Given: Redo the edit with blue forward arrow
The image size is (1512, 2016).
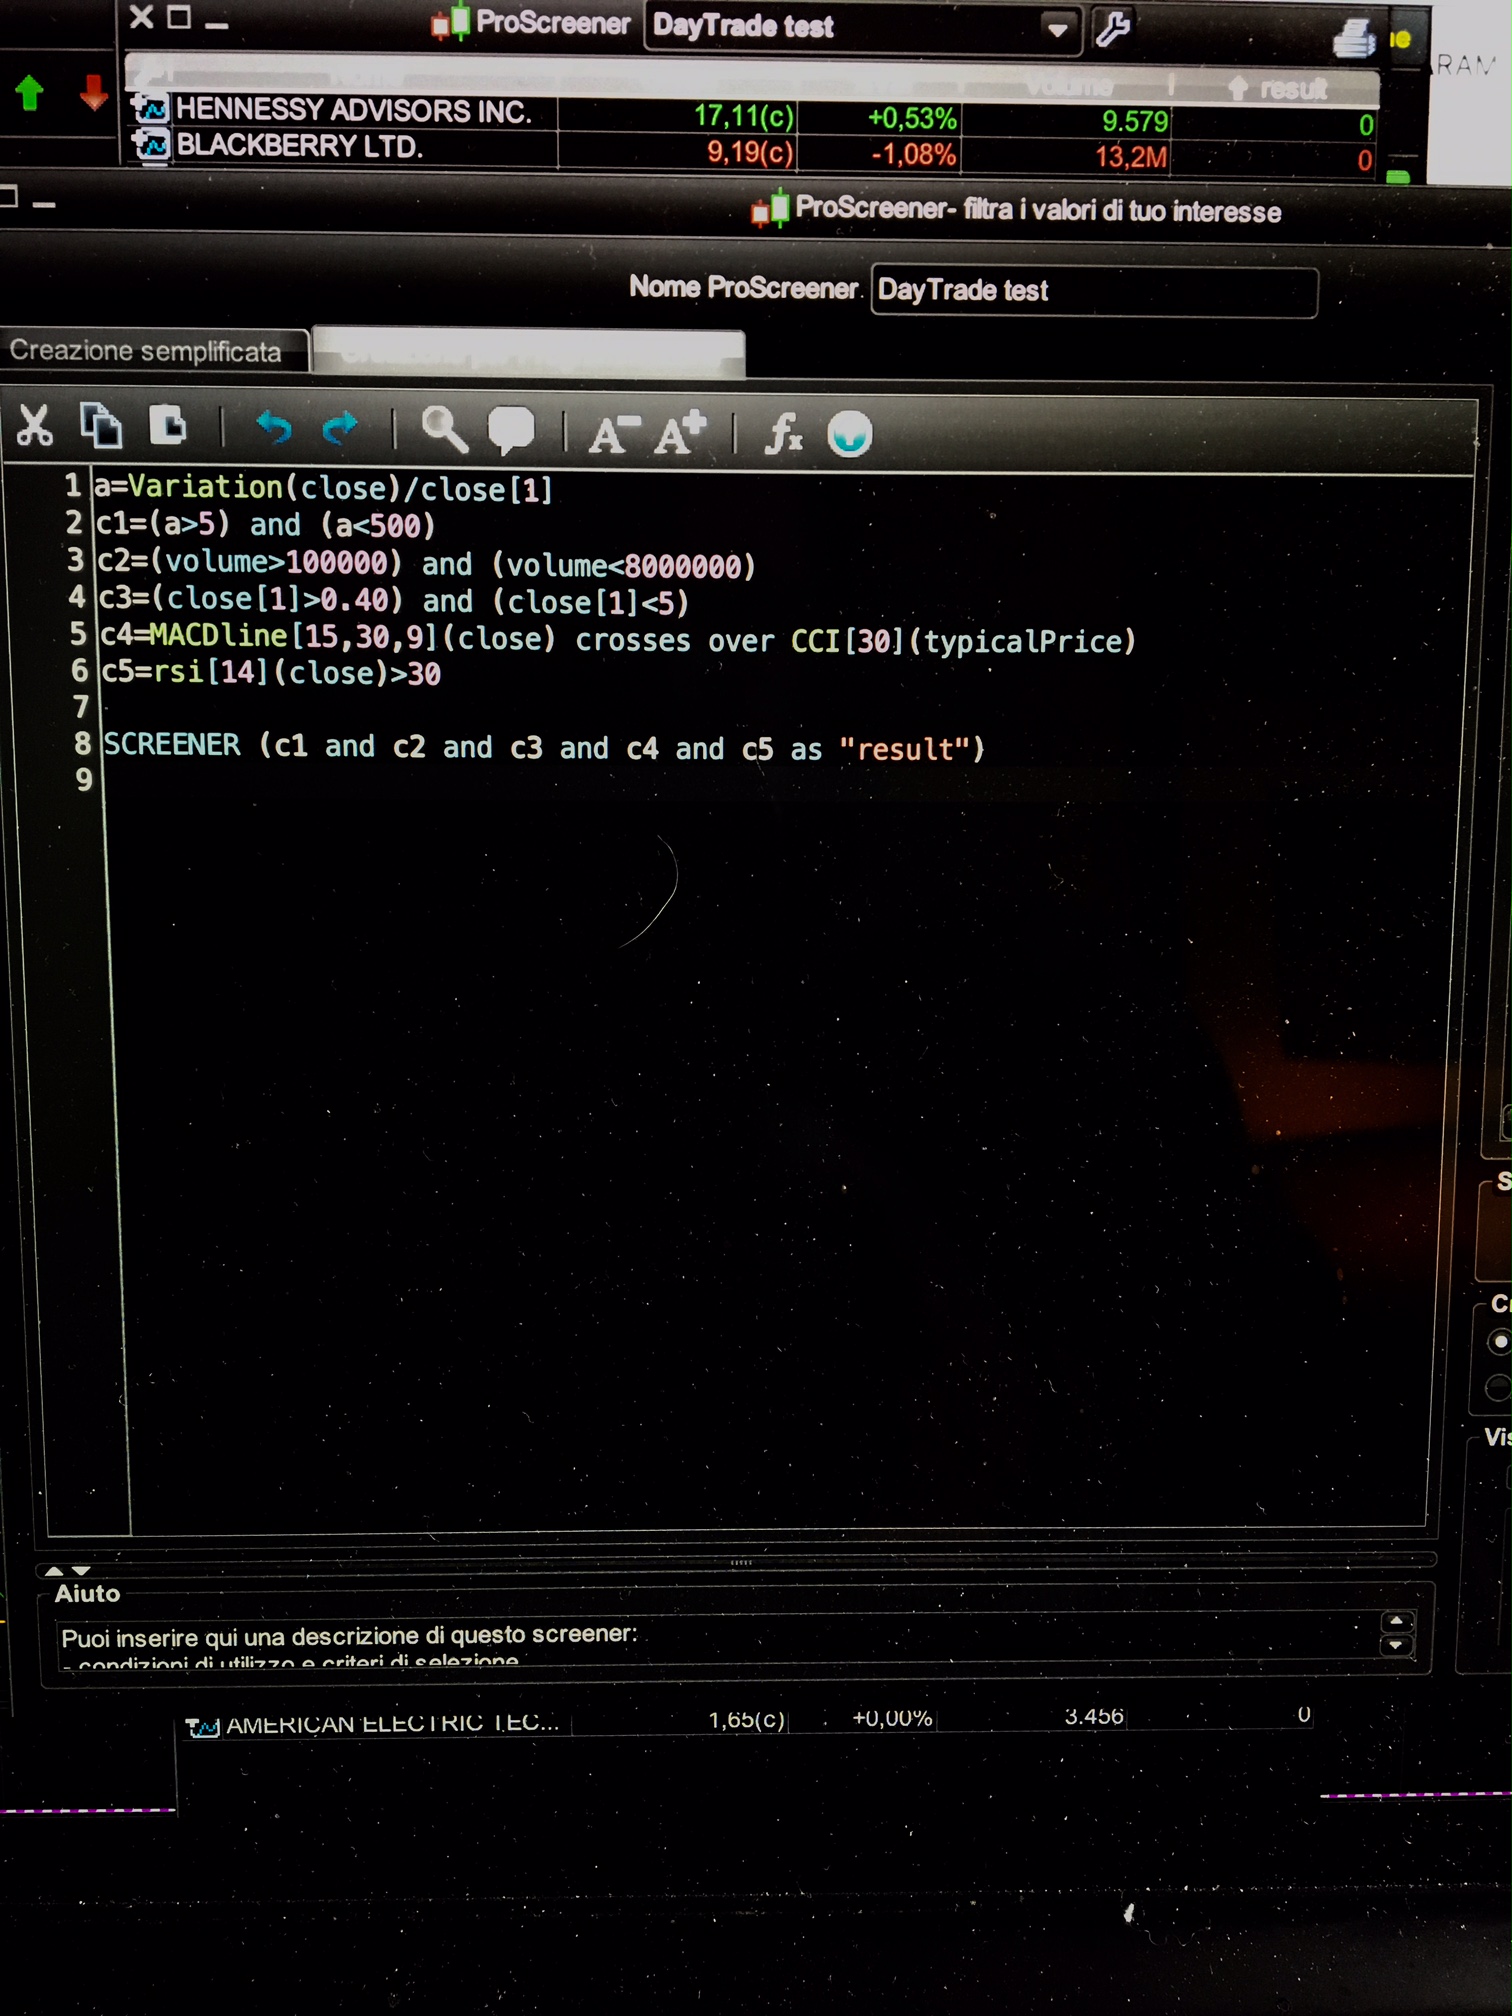Looking at the screenshot, I should click(x=340, y=428).
